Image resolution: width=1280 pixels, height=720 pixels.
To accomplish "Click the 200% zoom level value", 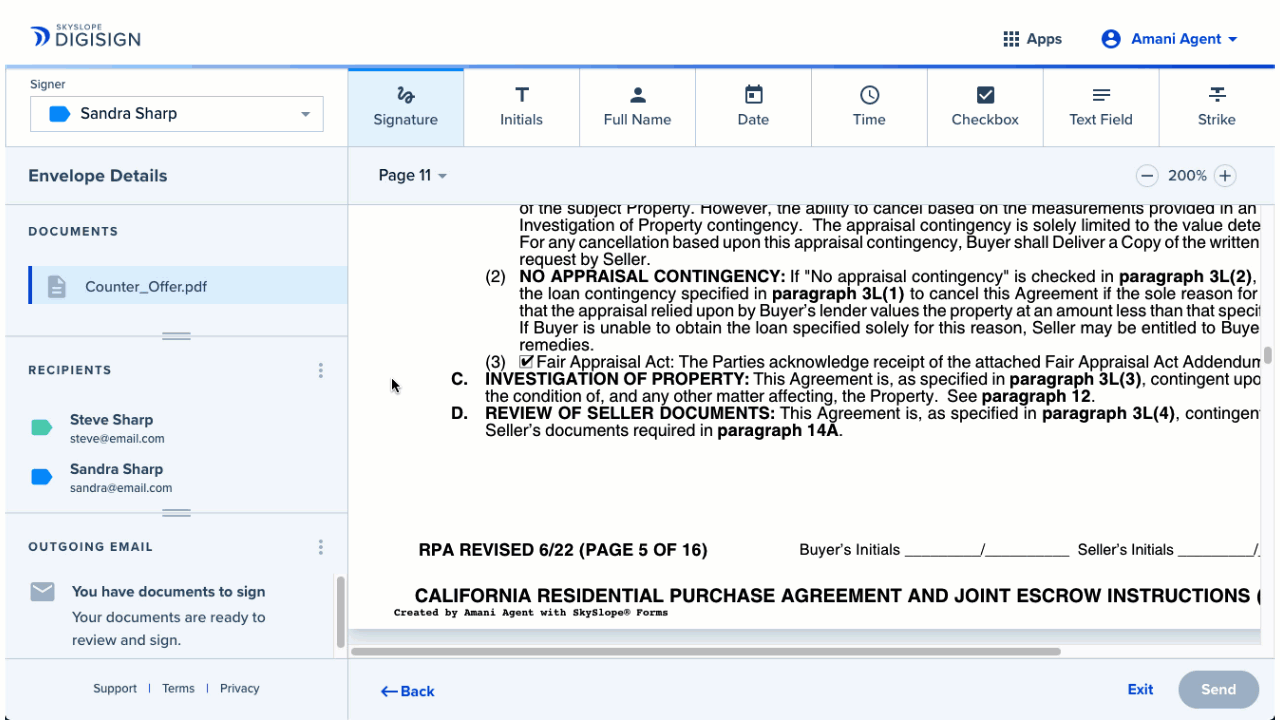I will [1187, 176].
